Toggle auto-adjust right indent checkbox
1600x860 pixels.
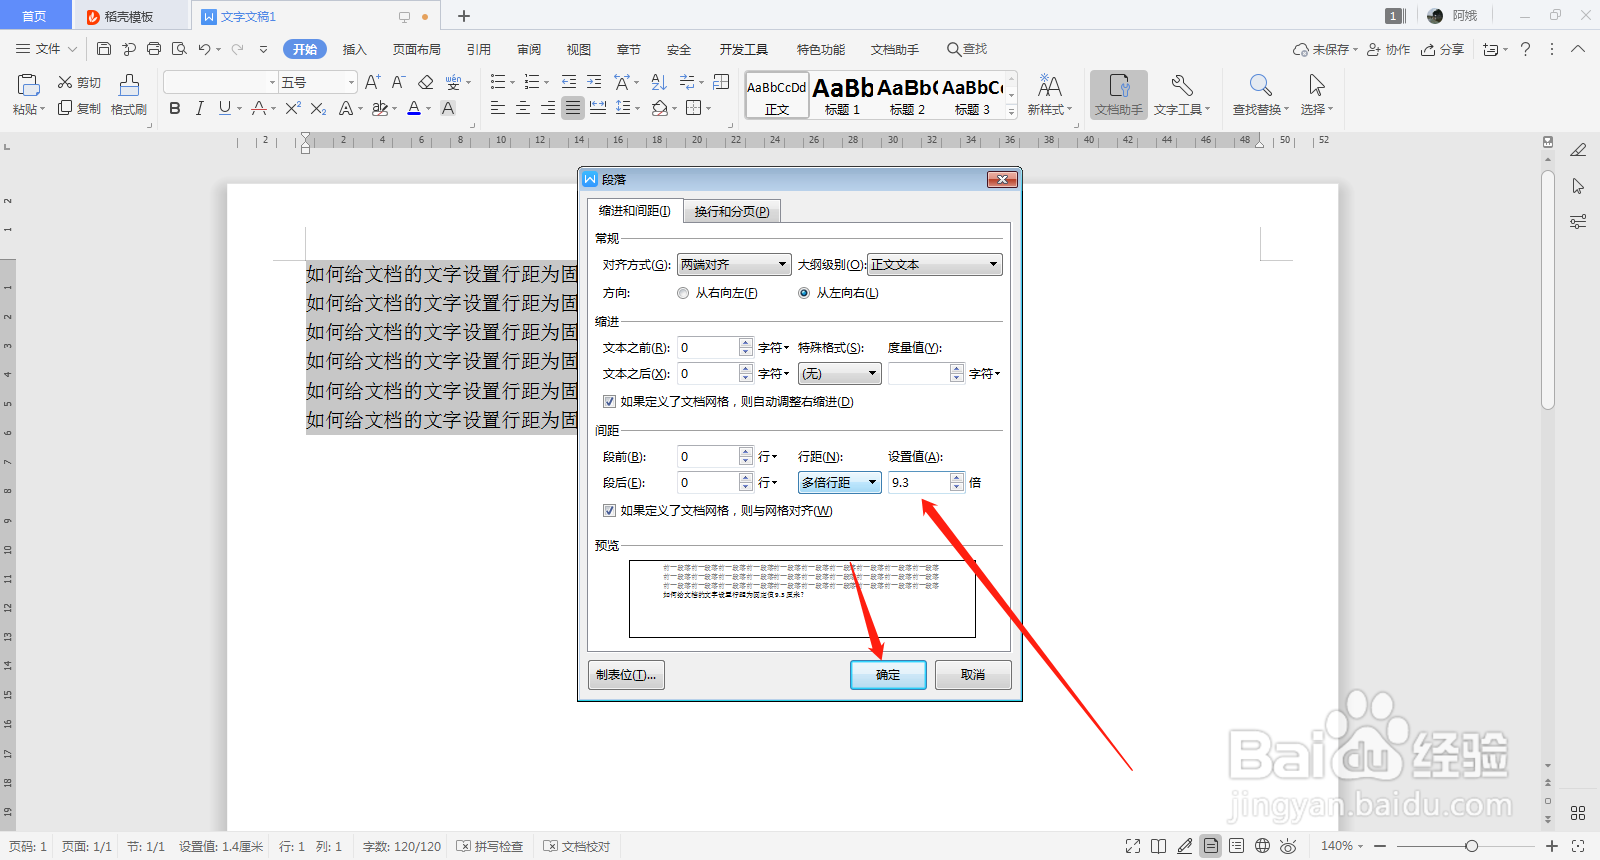pos(609,401)
